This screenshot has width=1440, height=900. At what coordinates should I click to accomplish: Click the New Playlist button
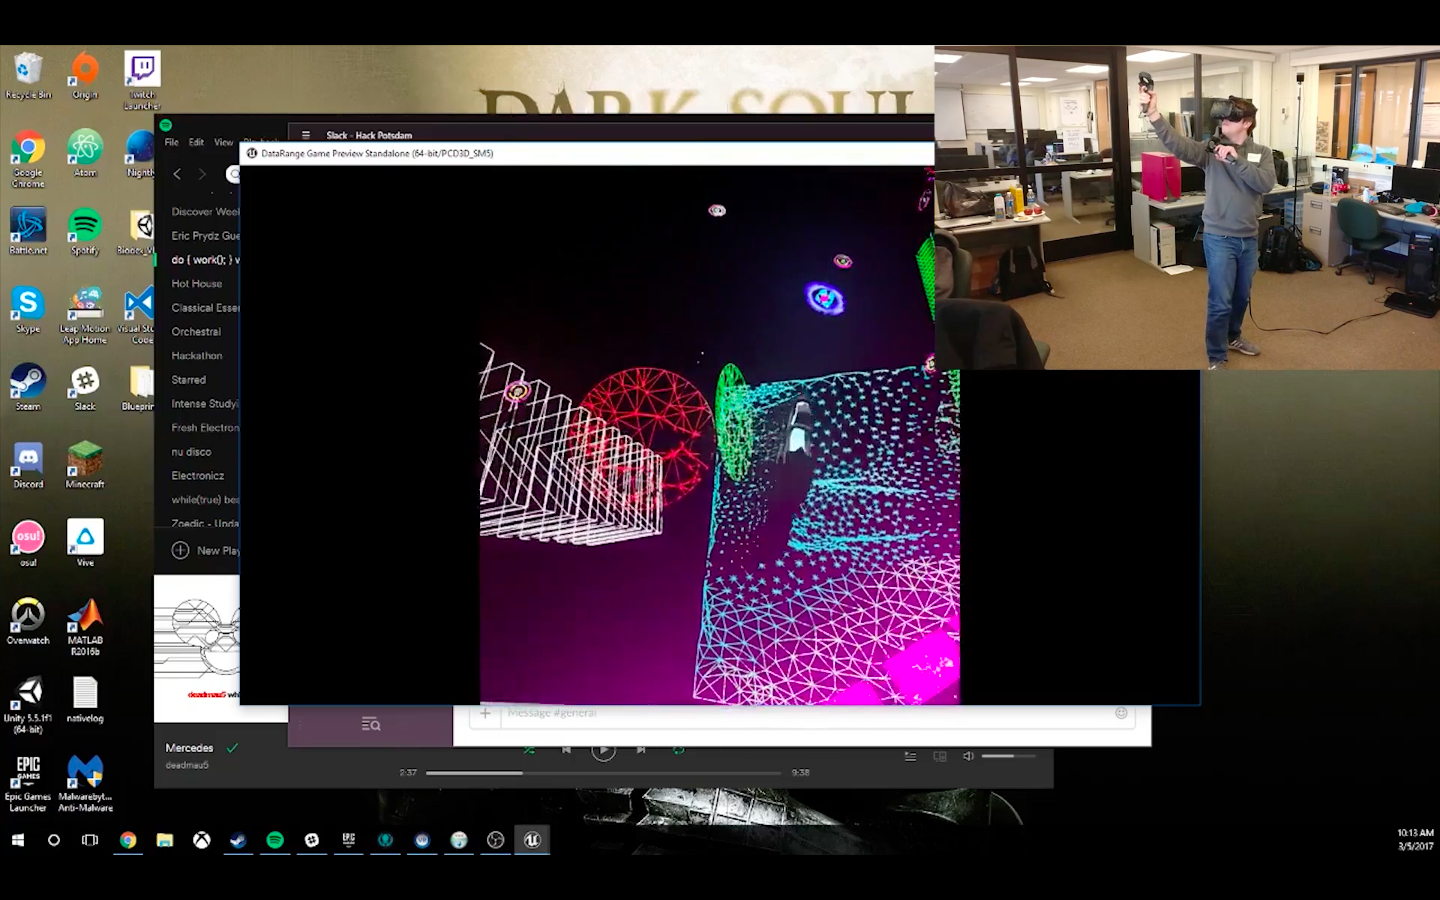[206, 550]
